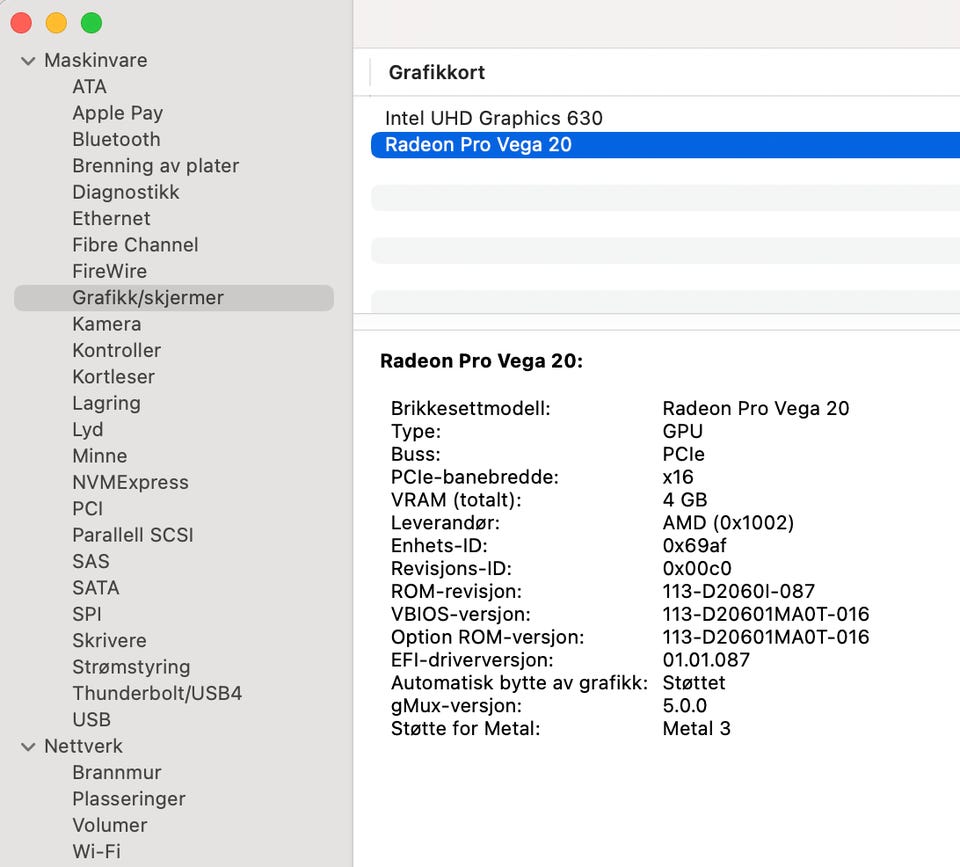Open Brenning av plater entry
Image resolution: width=960 pixels, height=867 pixels.
coord(156,166)
